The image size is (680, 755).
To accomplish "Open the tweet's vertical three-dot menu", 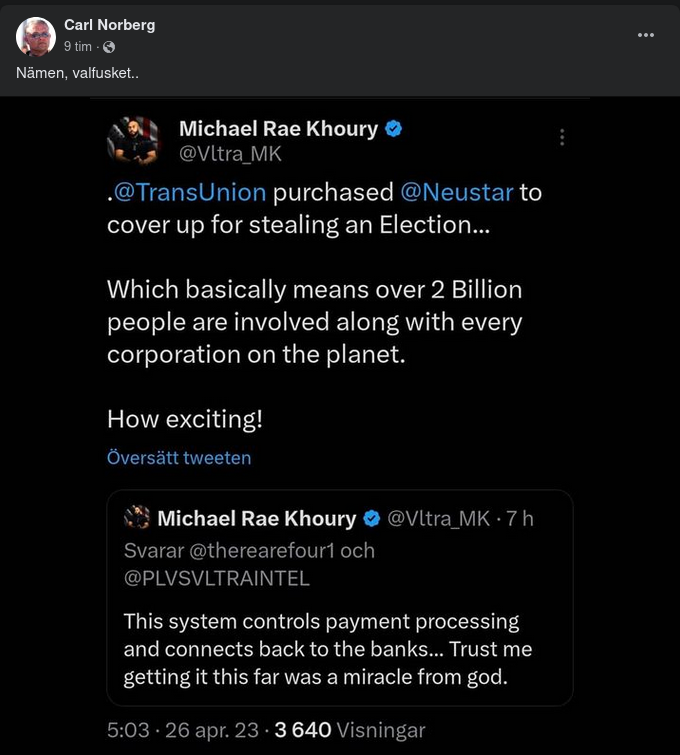I will pos(563,138).
